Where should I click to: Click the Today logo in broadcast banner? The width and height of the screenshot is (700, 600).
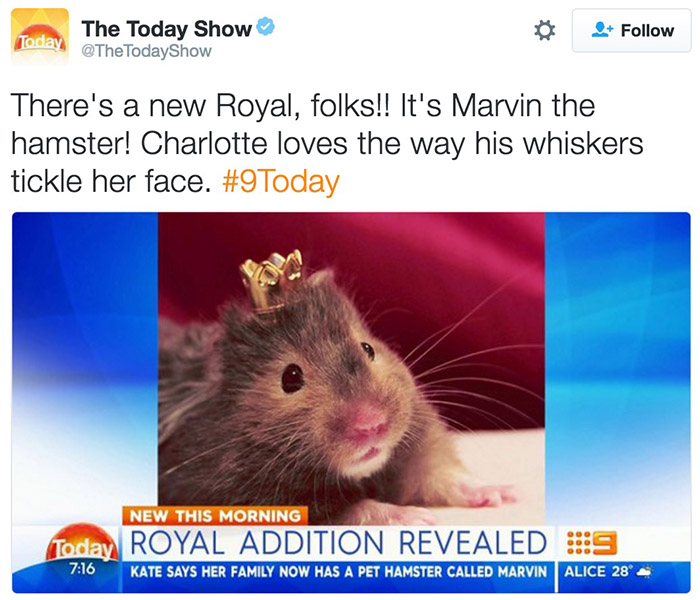[82, 543]
